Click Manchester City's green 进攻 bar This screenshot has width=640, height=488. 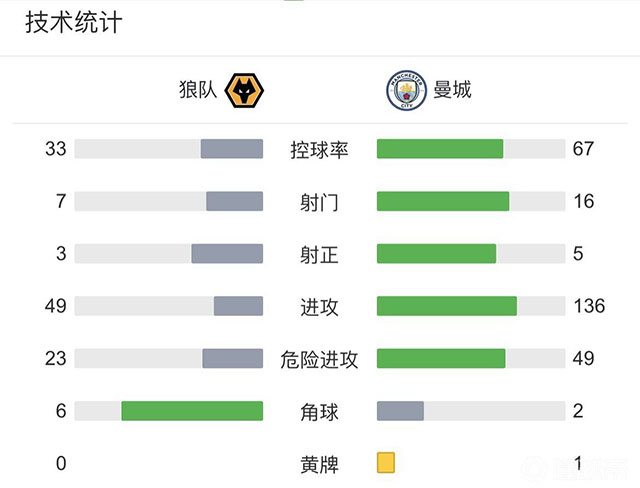point(447,306)
